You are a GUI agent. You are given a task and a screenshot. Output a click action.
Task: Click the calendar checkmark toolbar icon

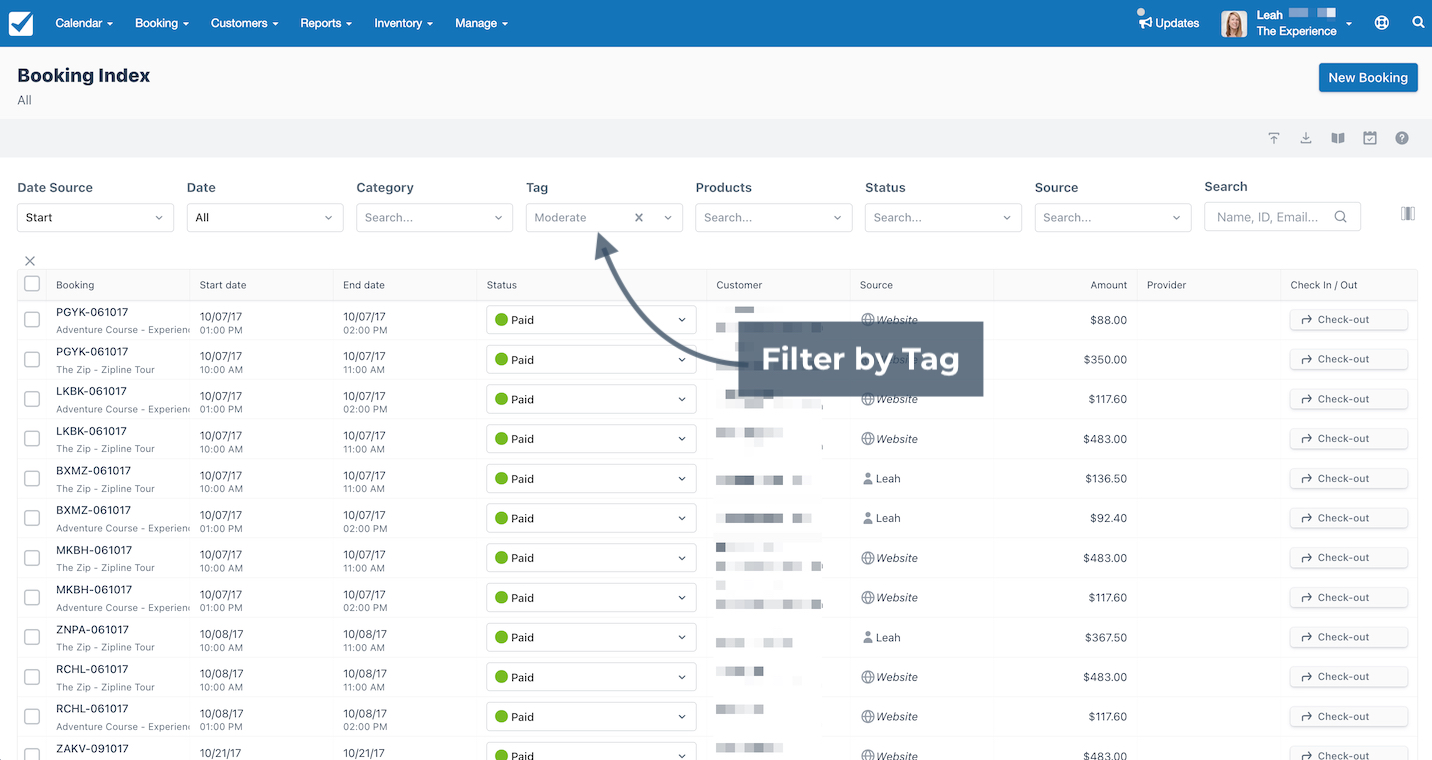[x=1370, y=138]
